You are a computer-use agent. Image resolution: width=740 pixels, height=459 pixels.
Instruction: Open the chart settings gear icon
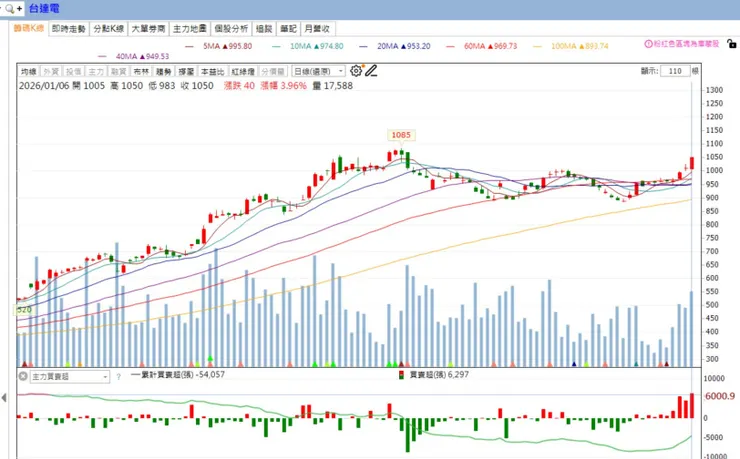pos(356,71)
